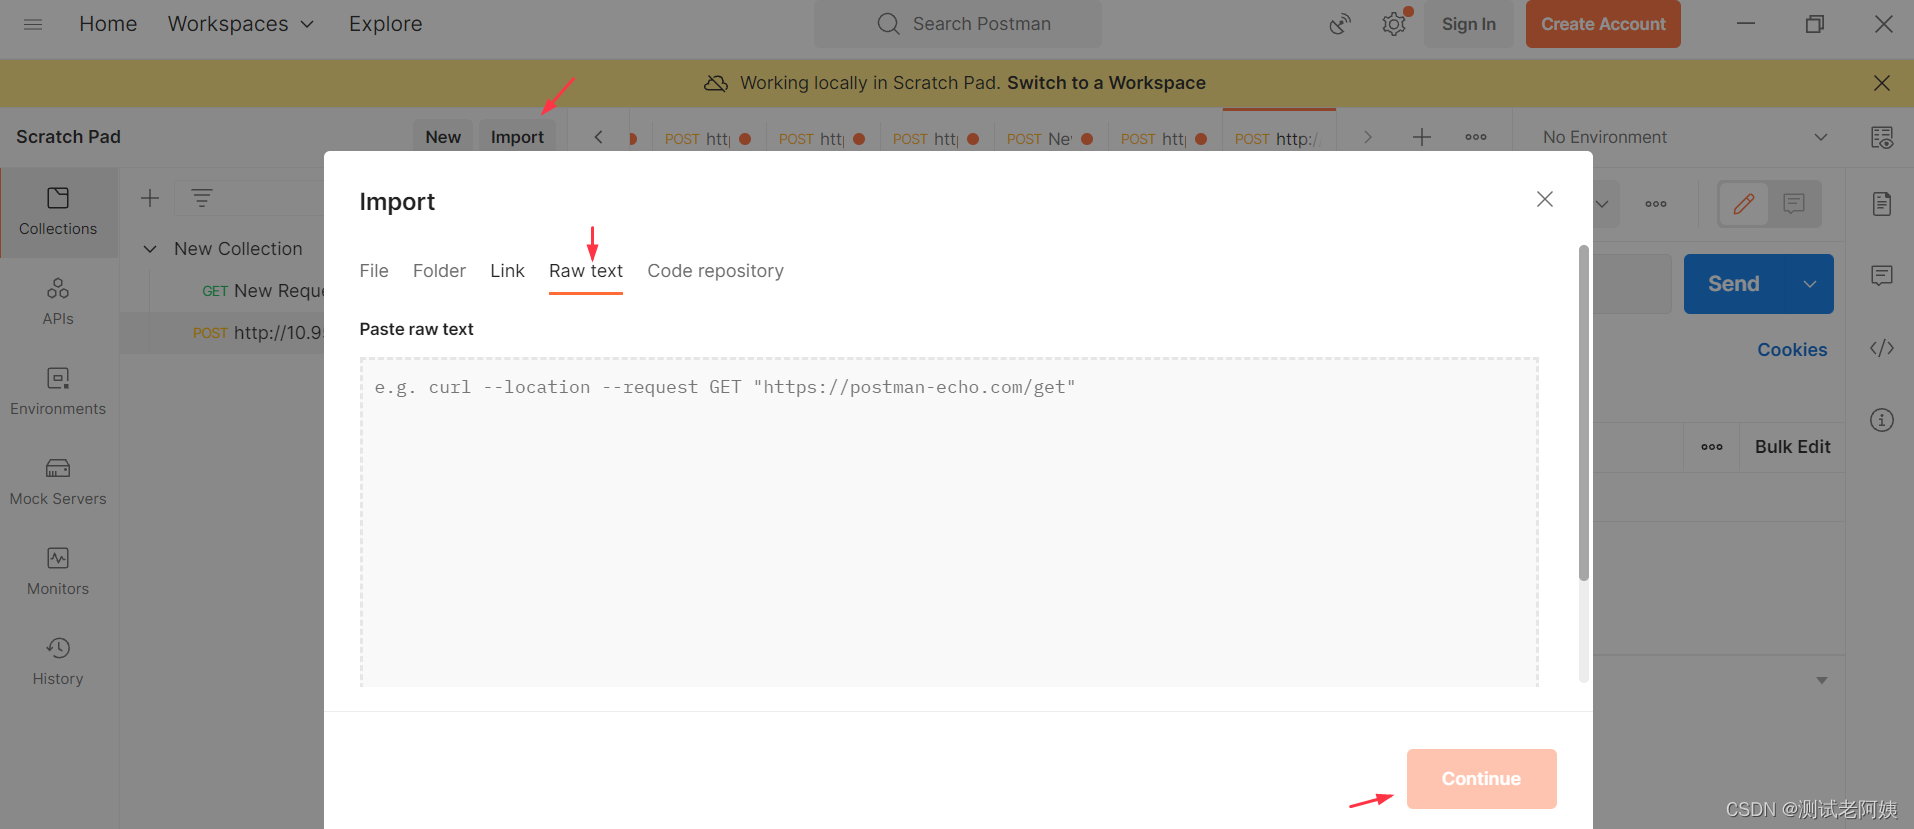
Task: Open the Cookies link
Action: point(1792,350)
